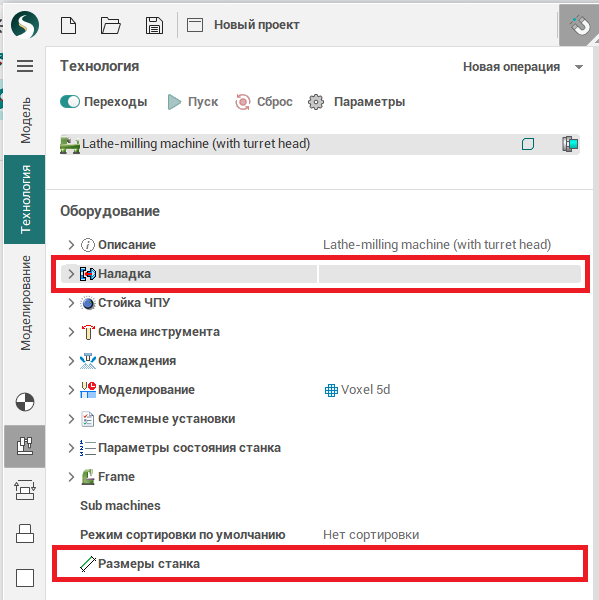Expand Параметры состояния станка item
The image size is (599, 600).
pyautogui.click(x=71, y=448)
